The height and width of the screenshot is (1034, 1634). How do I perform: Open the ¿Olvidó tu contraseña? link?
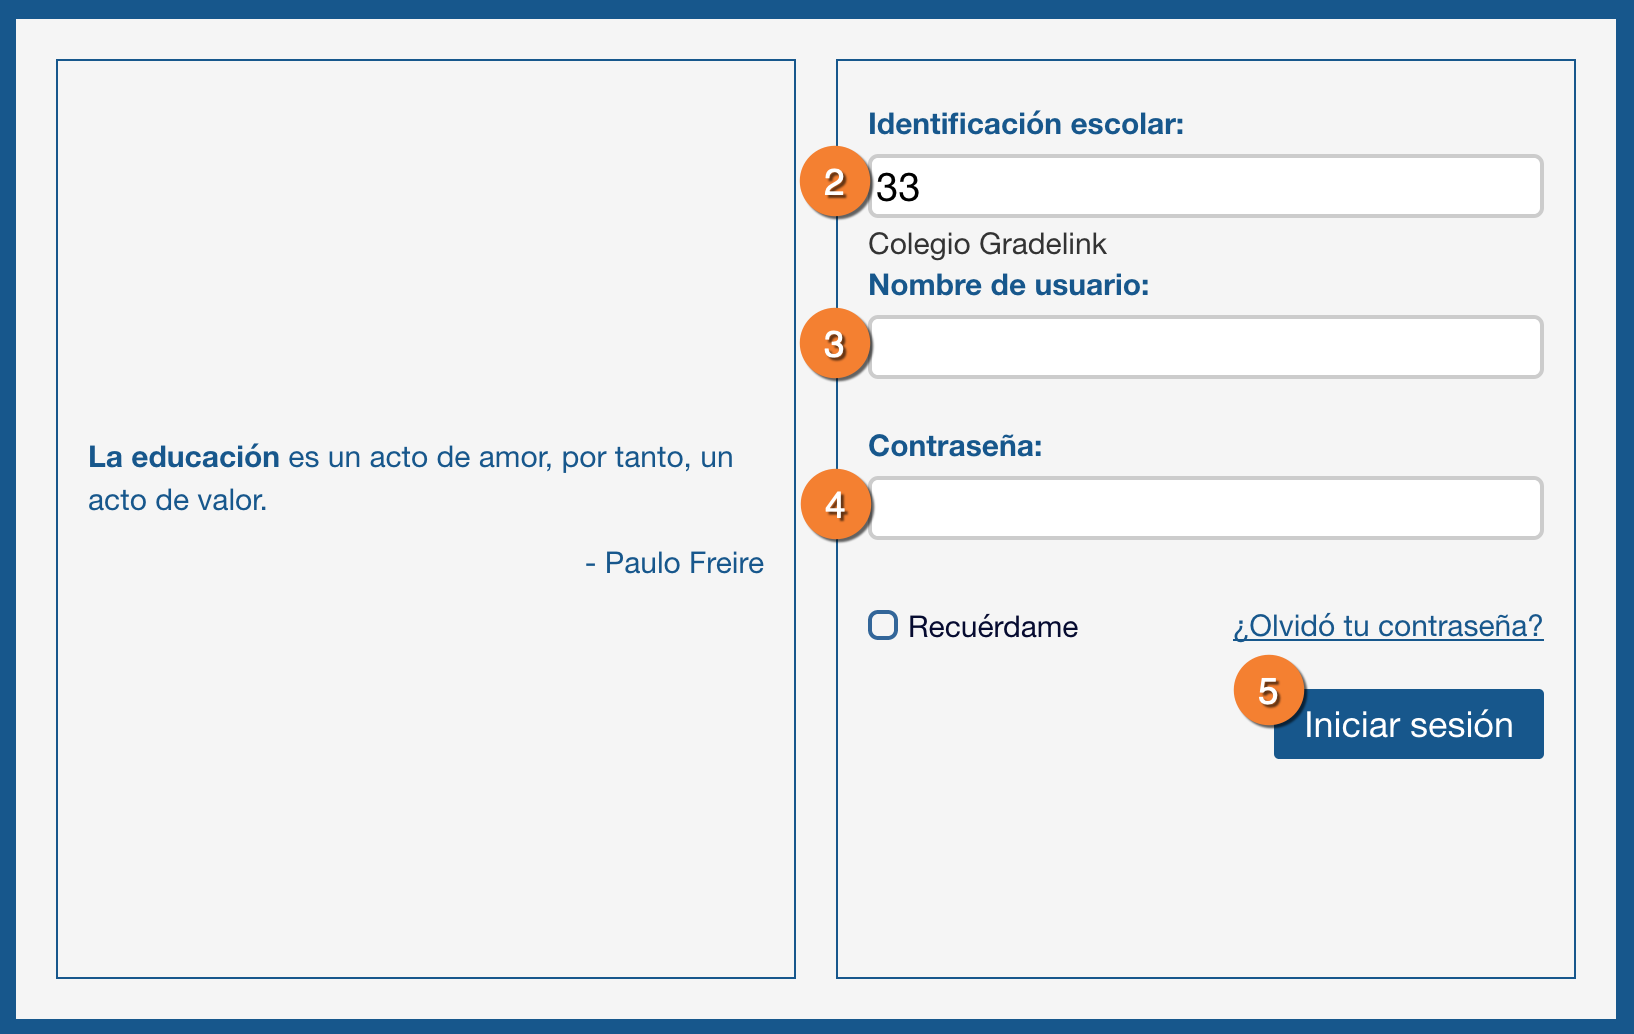pyautogui.click(x=1387, y=626)
